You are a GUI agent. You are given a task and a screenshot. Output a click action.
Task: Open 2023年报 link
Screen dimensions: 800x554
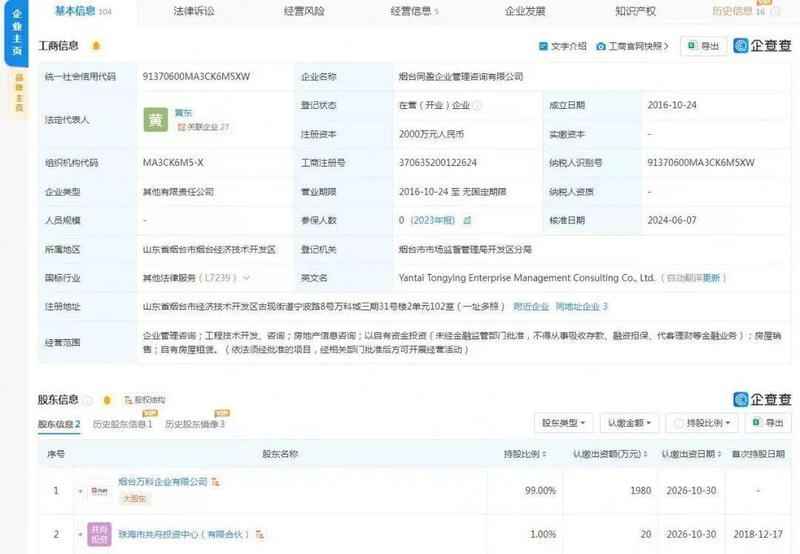click(x=433, y=220)
